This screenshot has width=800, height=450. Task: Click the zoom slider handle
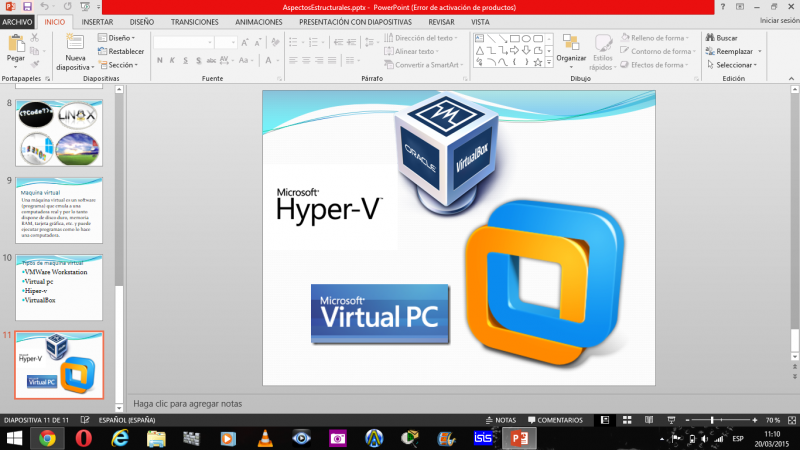[x=712, y=420]
